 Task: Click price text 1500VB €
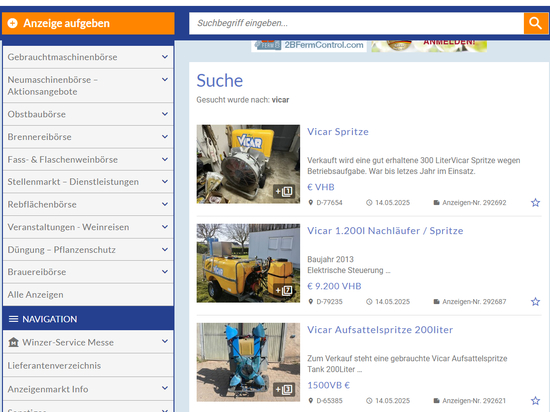coord(328,385)
